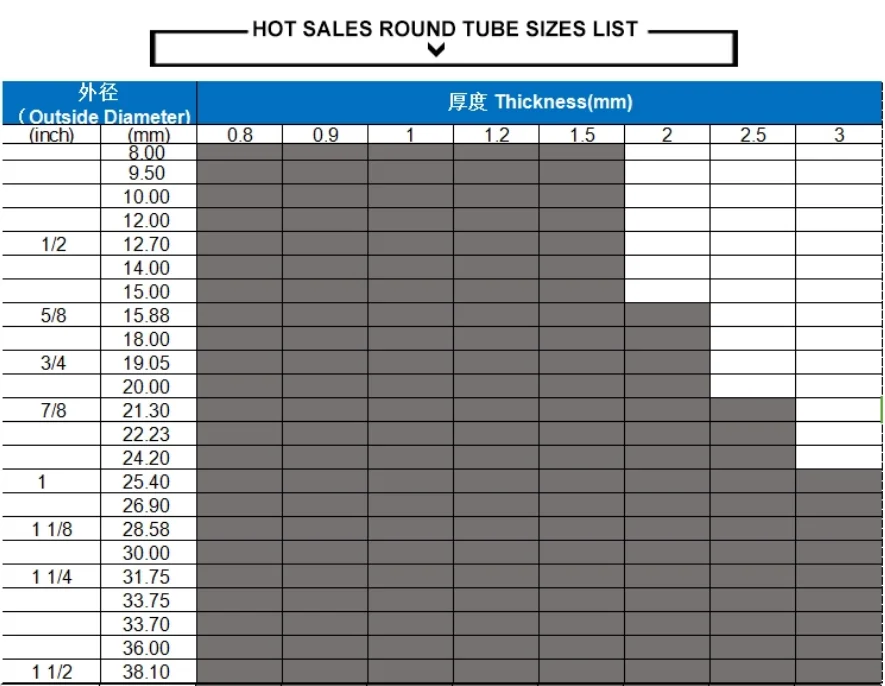Click the Hot Sales Round Tube Sizes List title

pyautogui.click(x=444, y=29)
